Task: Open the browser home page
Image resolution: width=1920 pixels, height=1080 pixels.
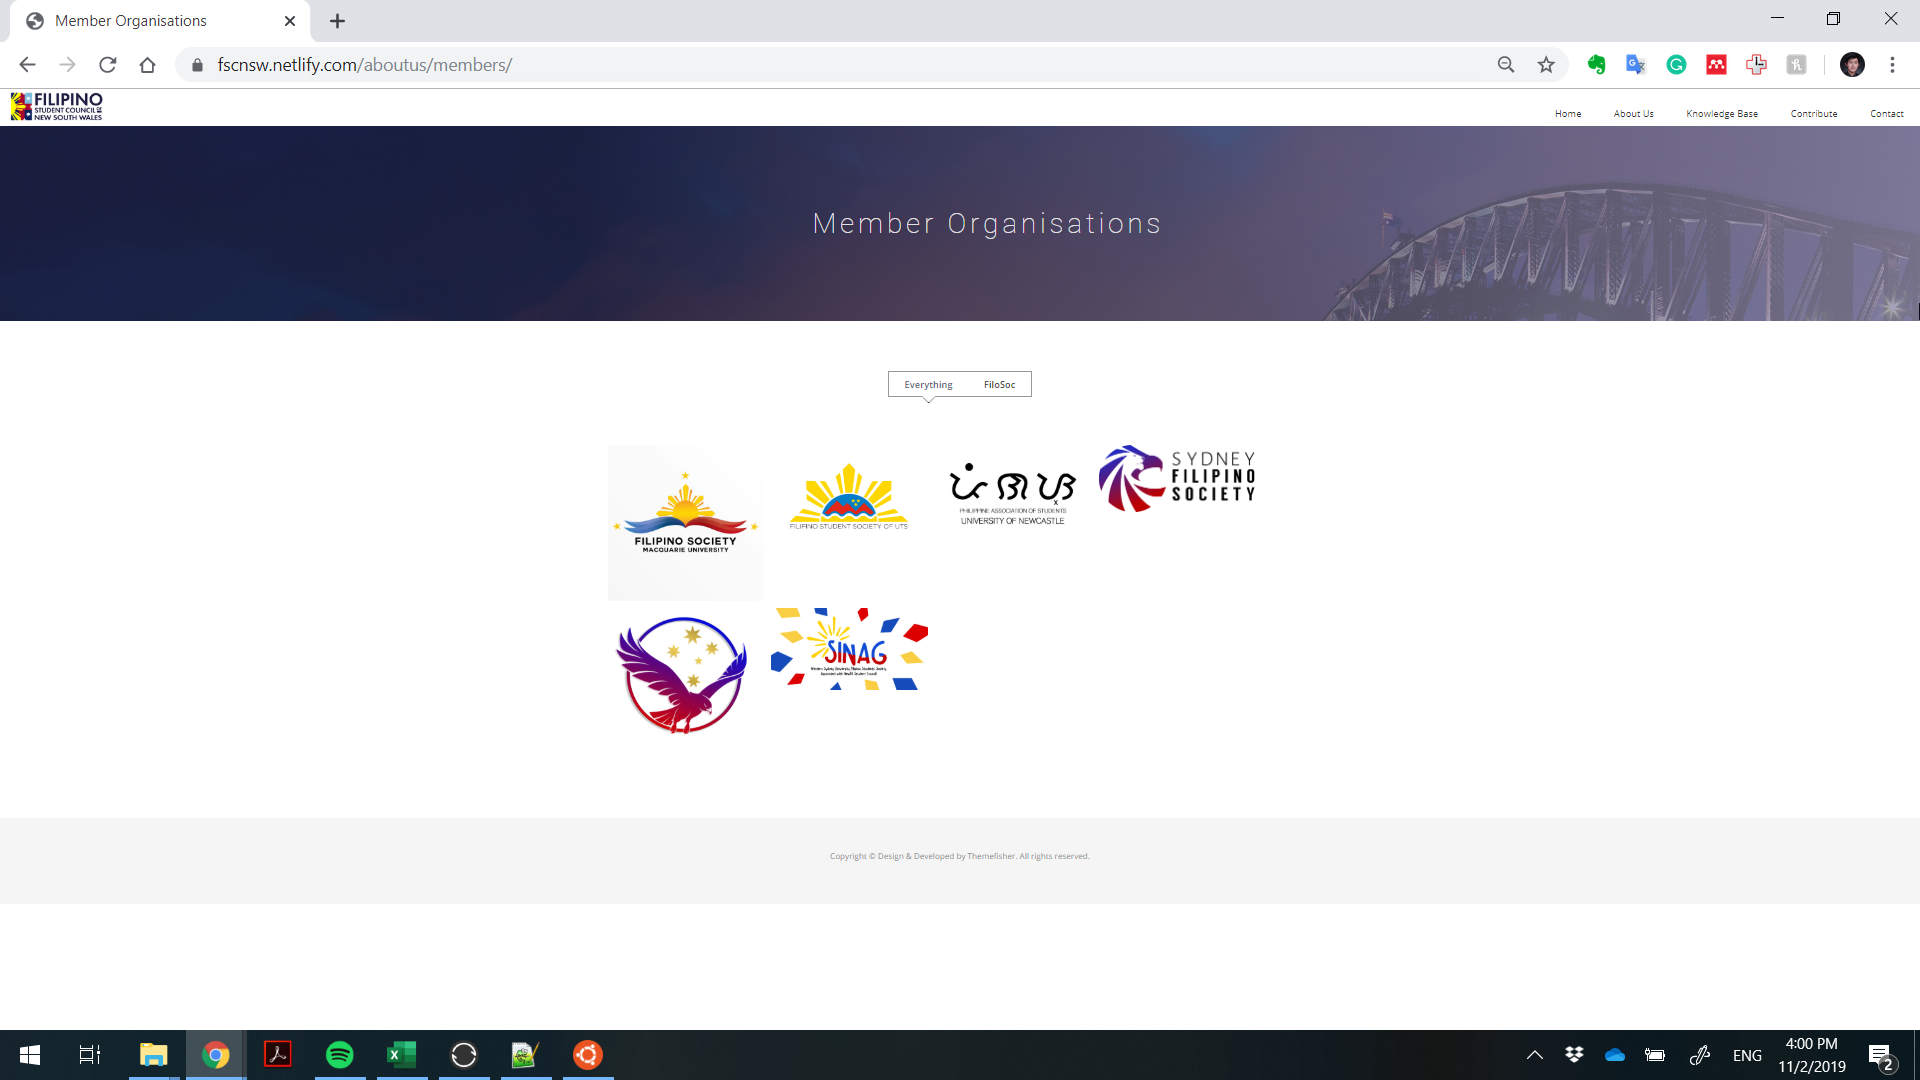Action: 148,65
